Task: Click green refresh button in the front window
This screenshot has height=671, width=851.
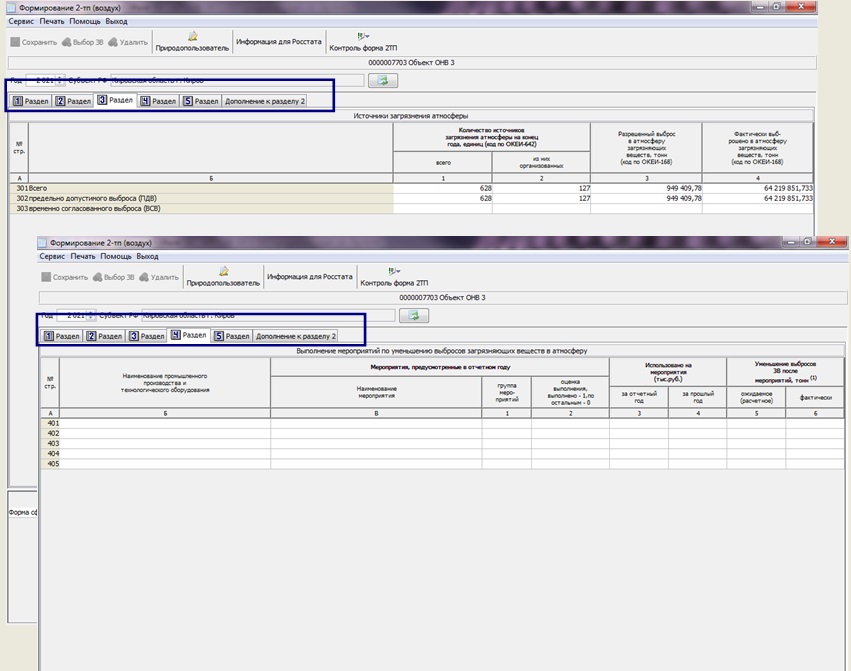Action: (x=414, y=316)
